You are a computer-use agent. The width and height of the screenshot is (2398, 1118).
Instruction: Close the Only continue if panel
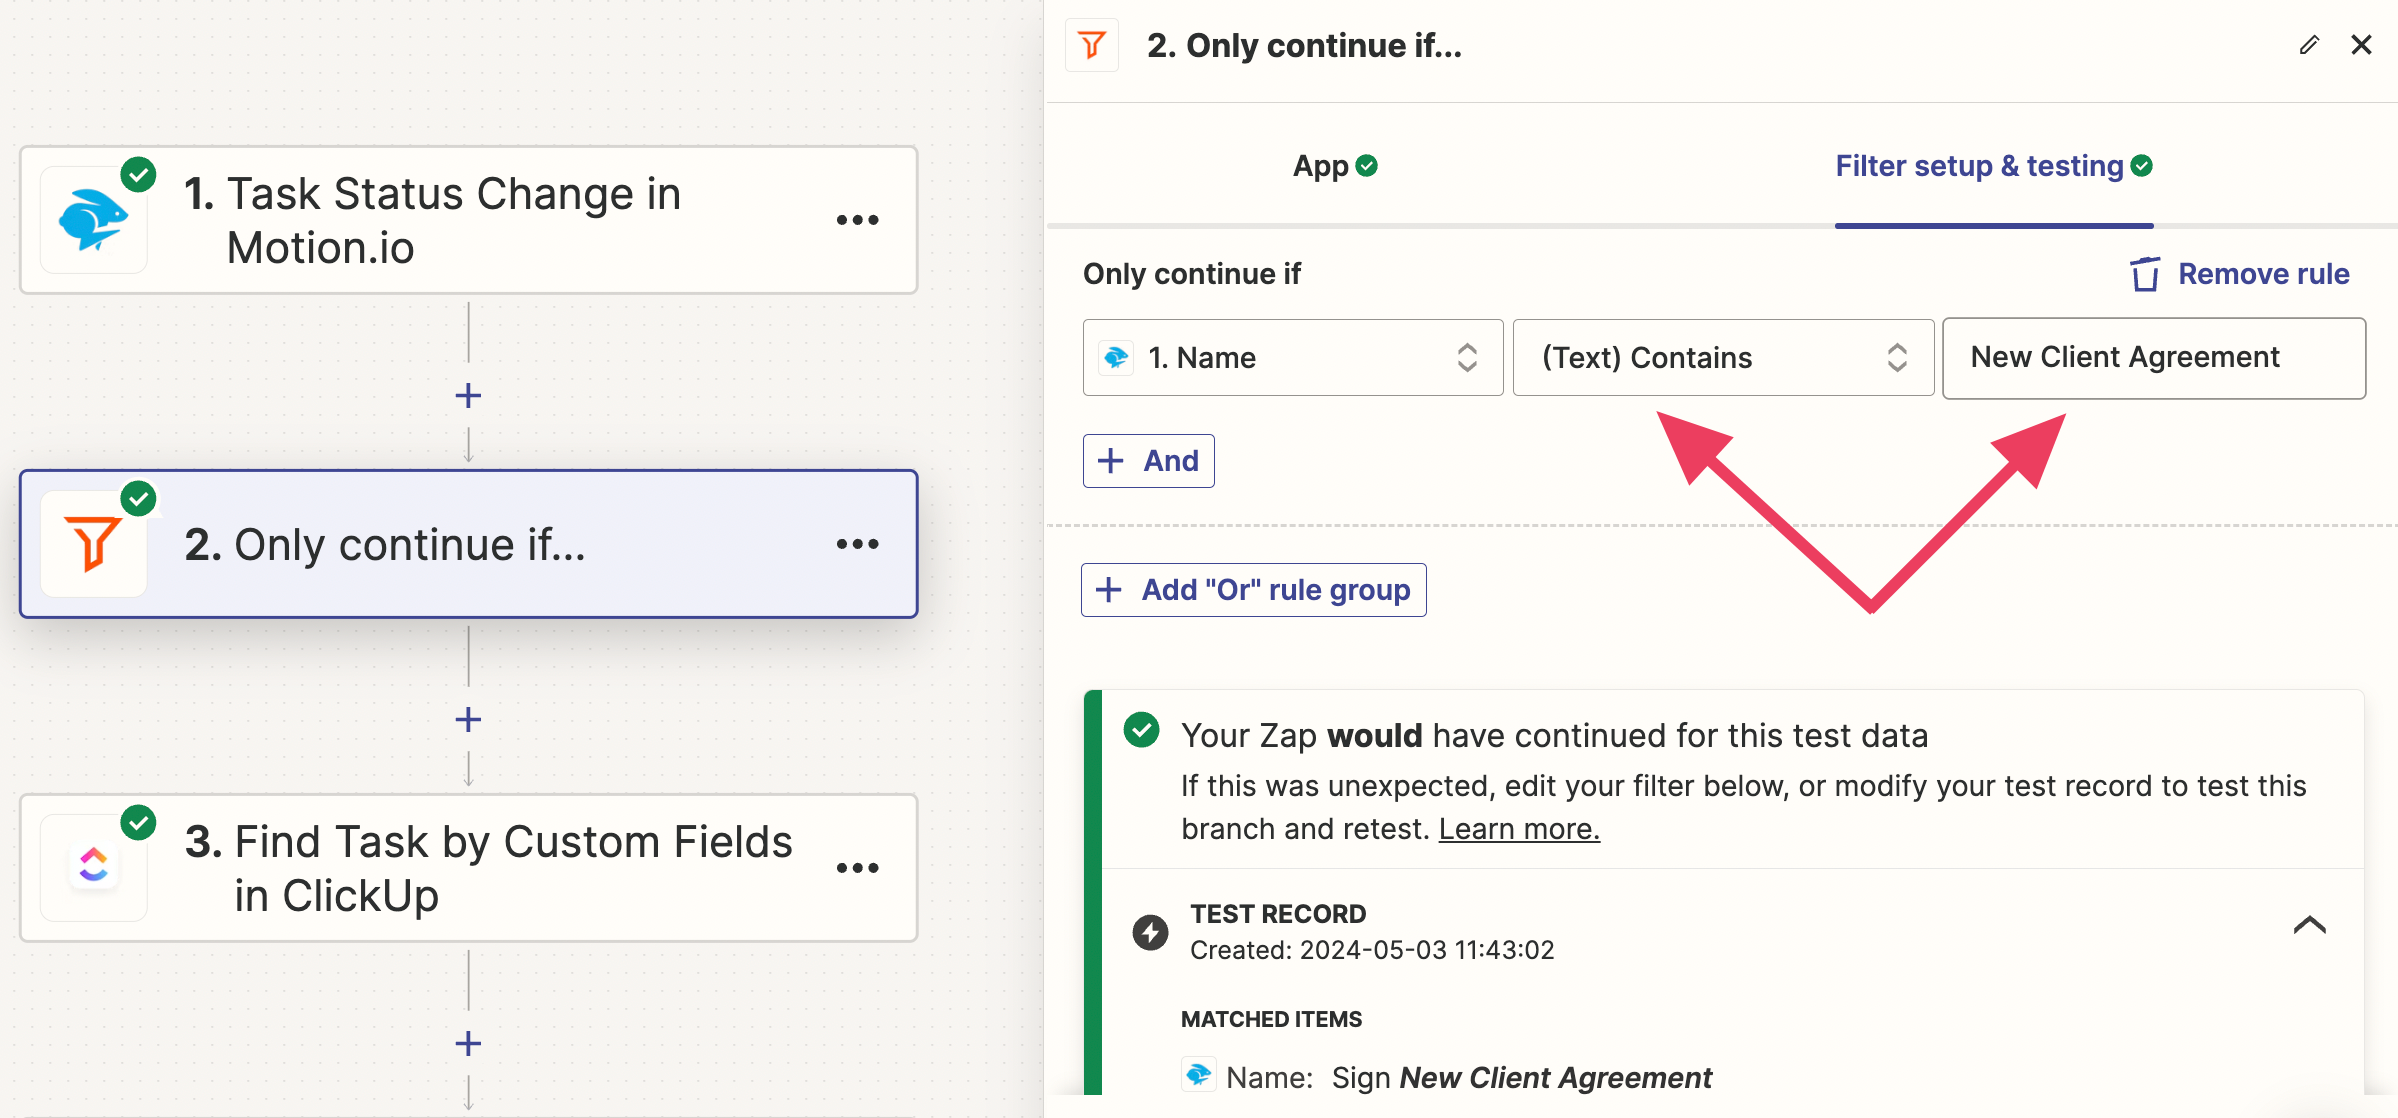click(x=2361, y=45)
